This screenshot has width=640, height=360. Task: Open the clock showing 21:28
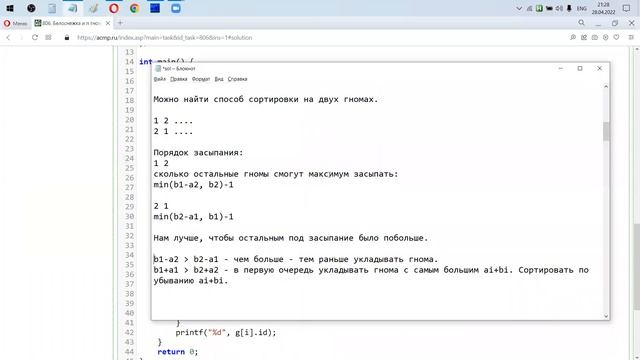pos(603,8)
